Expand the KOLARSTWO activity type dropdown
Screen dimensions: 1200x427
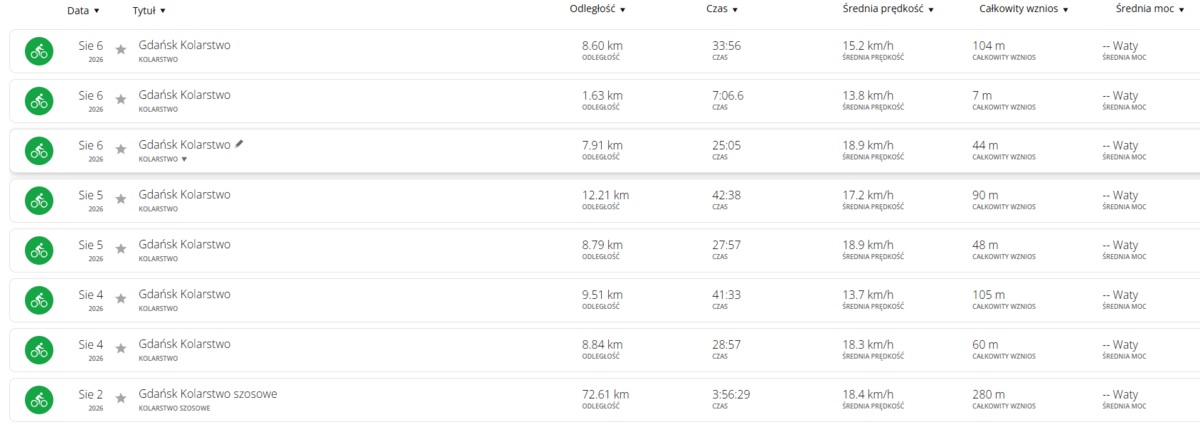click(163, 159)
